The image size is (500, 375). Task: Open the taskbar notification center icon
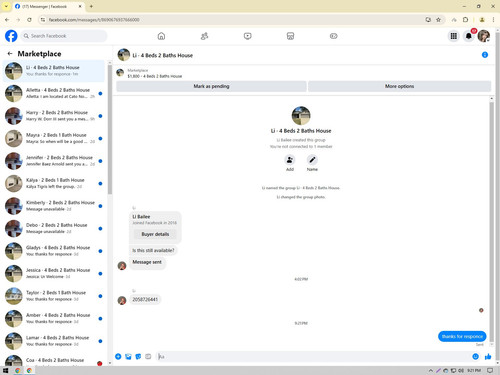(x=490, y=370)
